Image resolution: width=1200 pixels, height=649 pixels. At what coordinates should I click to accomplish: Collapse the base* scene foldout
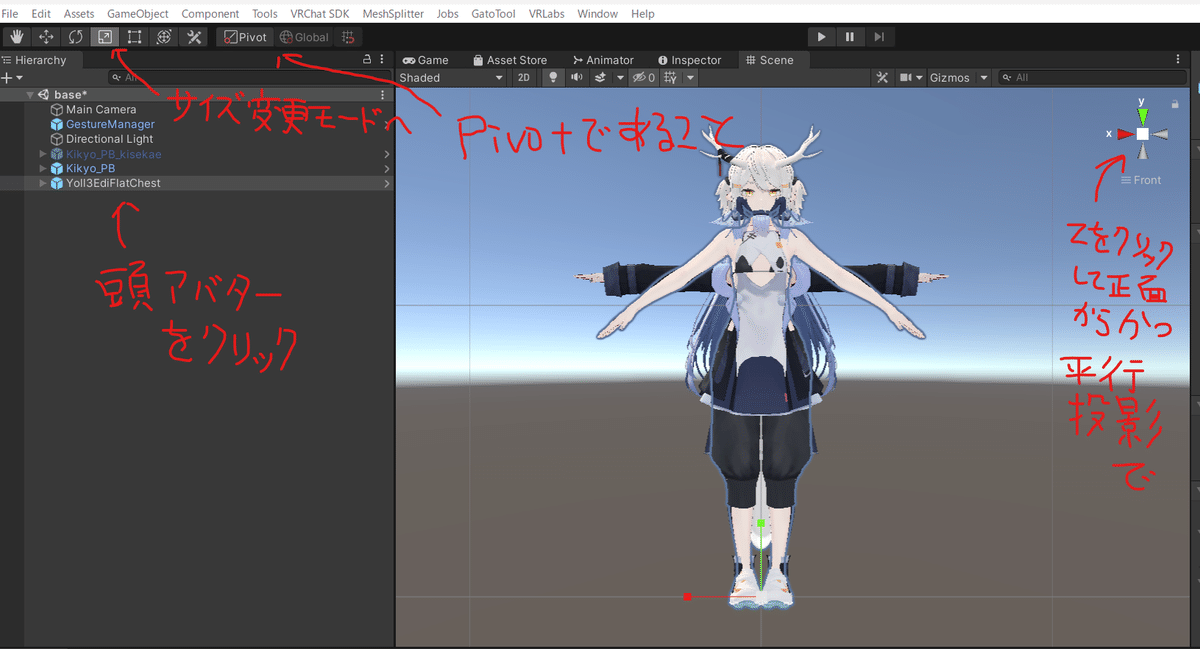pos(30,95)
